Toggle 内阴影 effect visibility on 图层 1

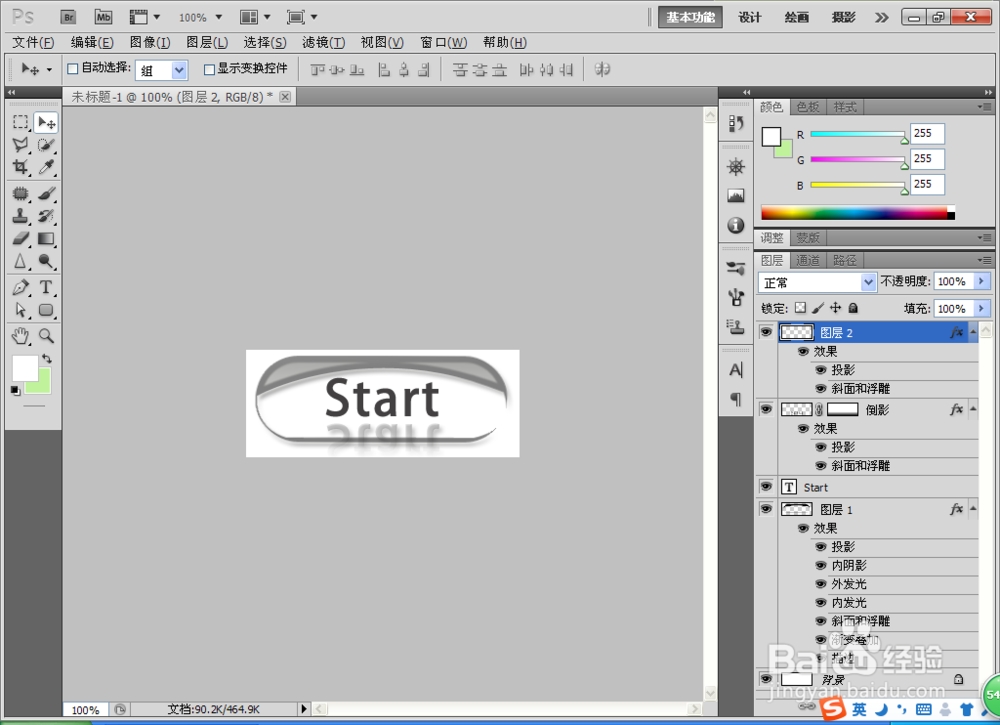point(821,566)
